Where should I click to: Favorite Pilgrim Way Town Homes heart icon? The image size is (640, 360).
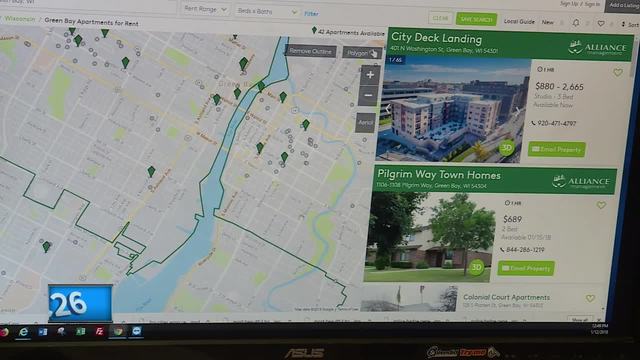pos(601,205)
